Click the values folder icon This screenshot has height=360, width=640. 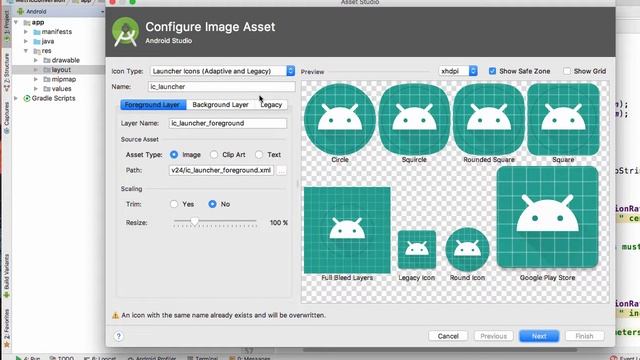point(47,89)
